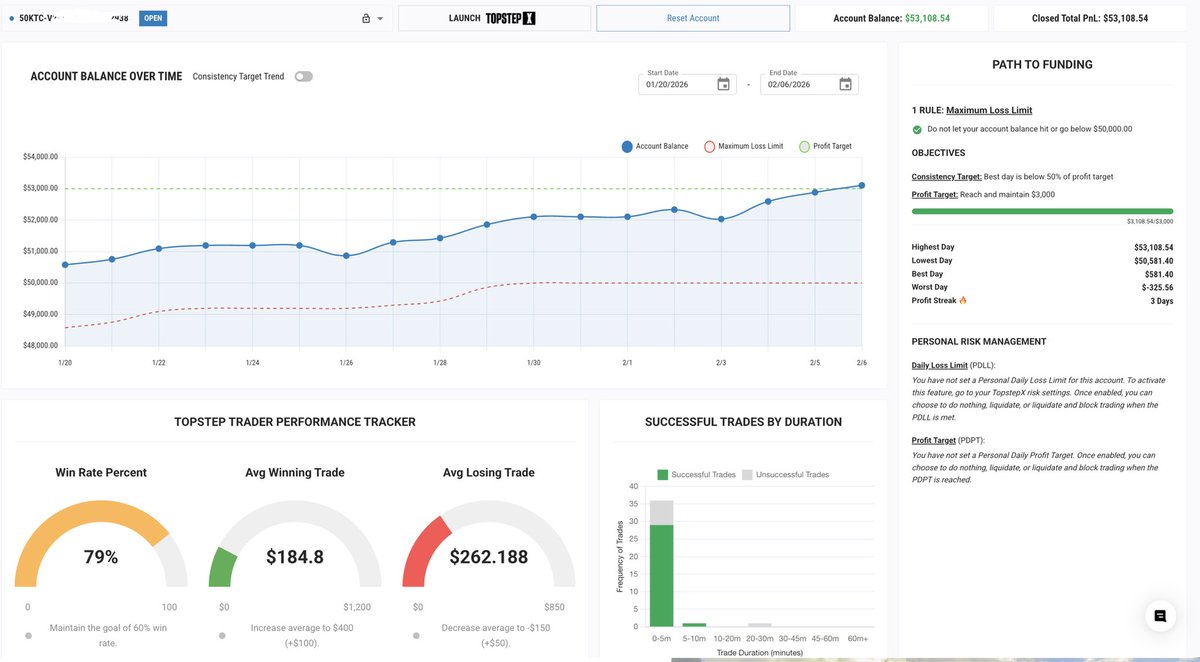This screenshot has height=662, width=1200.
Task: Click the 1/30 x-axis date label
Action: (534, 362)
